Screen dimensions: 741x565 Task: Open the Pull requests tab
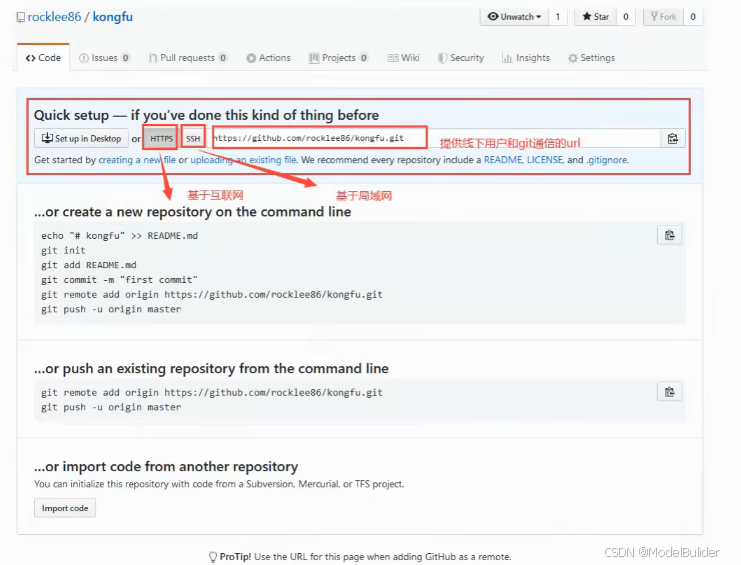coord(188,58)
